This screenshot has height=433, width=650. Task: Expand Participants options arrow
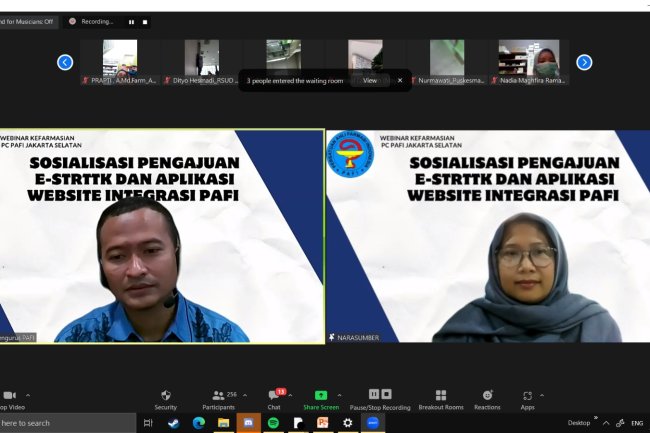(x=245, y=395)
